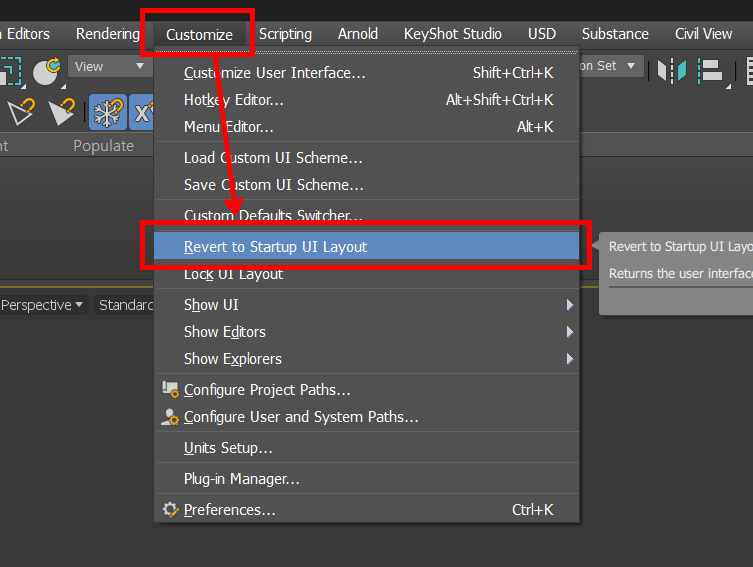Expand the Show Editors submenu

coord(367,332)
